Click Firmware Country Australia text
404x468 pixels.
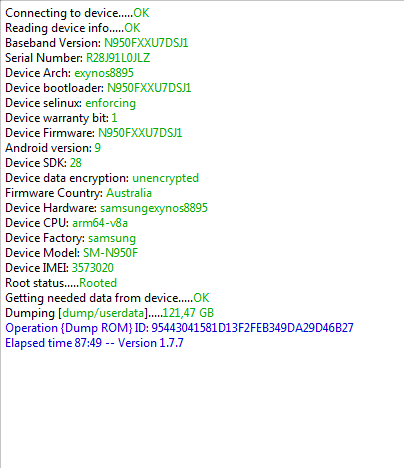point(129,193)
